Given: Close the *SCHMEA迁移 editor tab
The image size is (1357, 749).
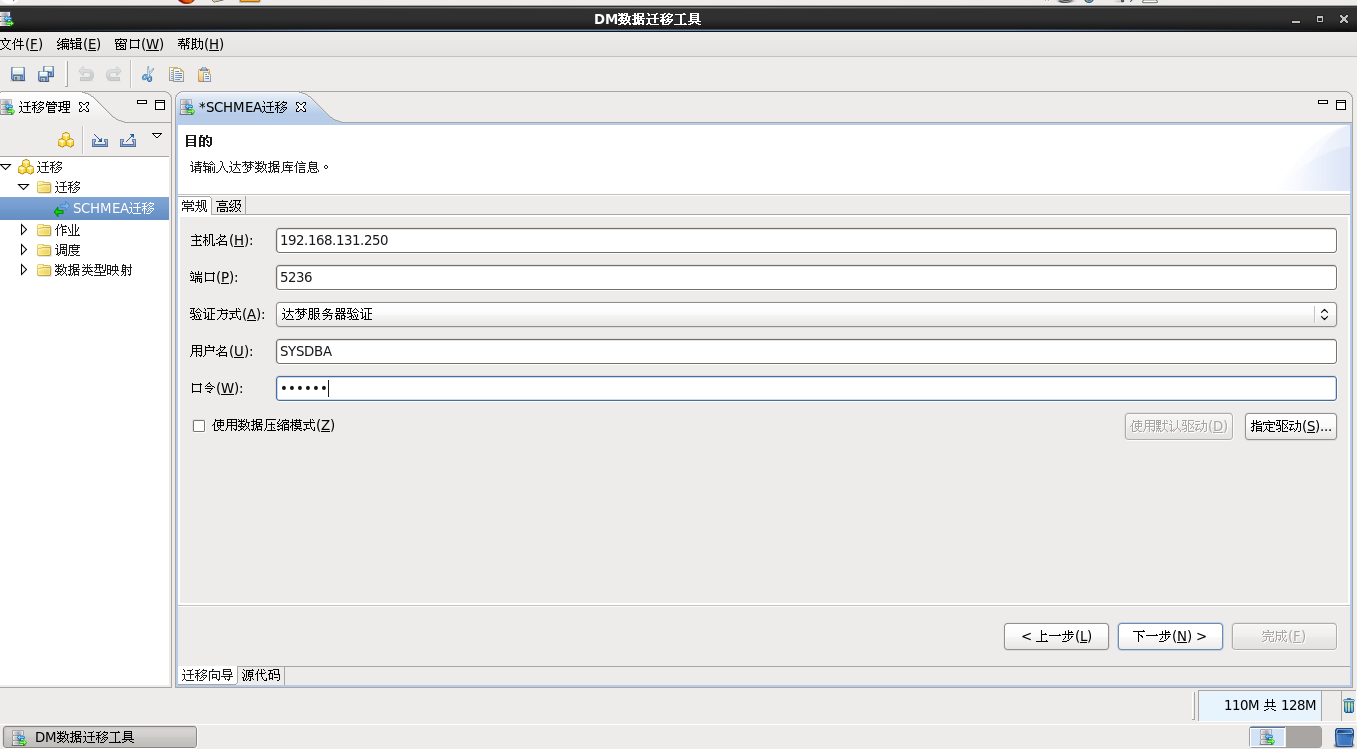Looking at the screenshot, I should pos(300,107).
